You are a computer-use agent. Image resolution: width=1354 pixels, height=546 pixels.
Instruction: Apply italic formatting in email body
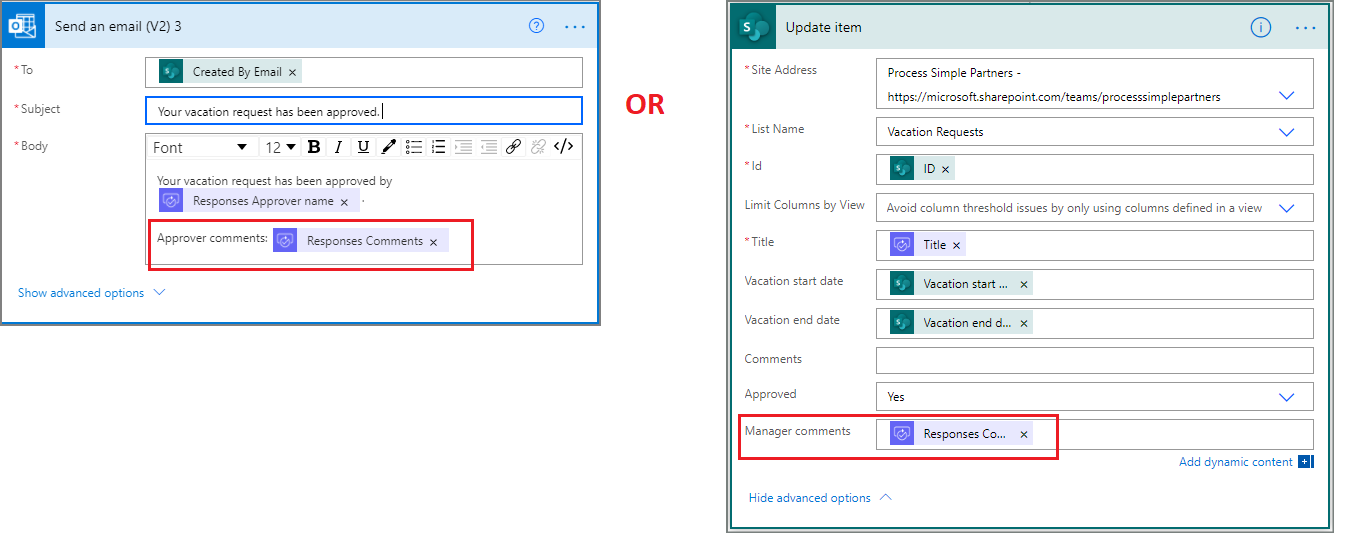pyautogui.click(x=338, y=147)
